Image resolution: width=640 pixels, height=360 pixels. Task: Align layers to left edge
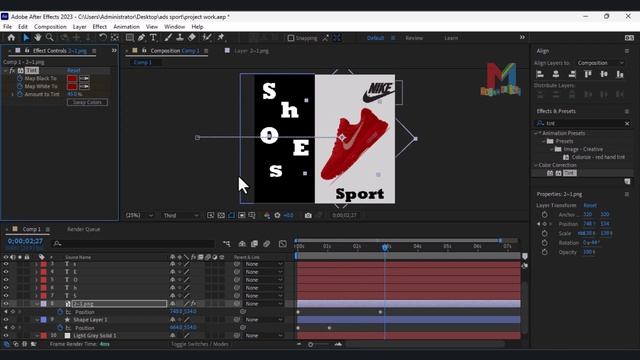tap(540, 74)
